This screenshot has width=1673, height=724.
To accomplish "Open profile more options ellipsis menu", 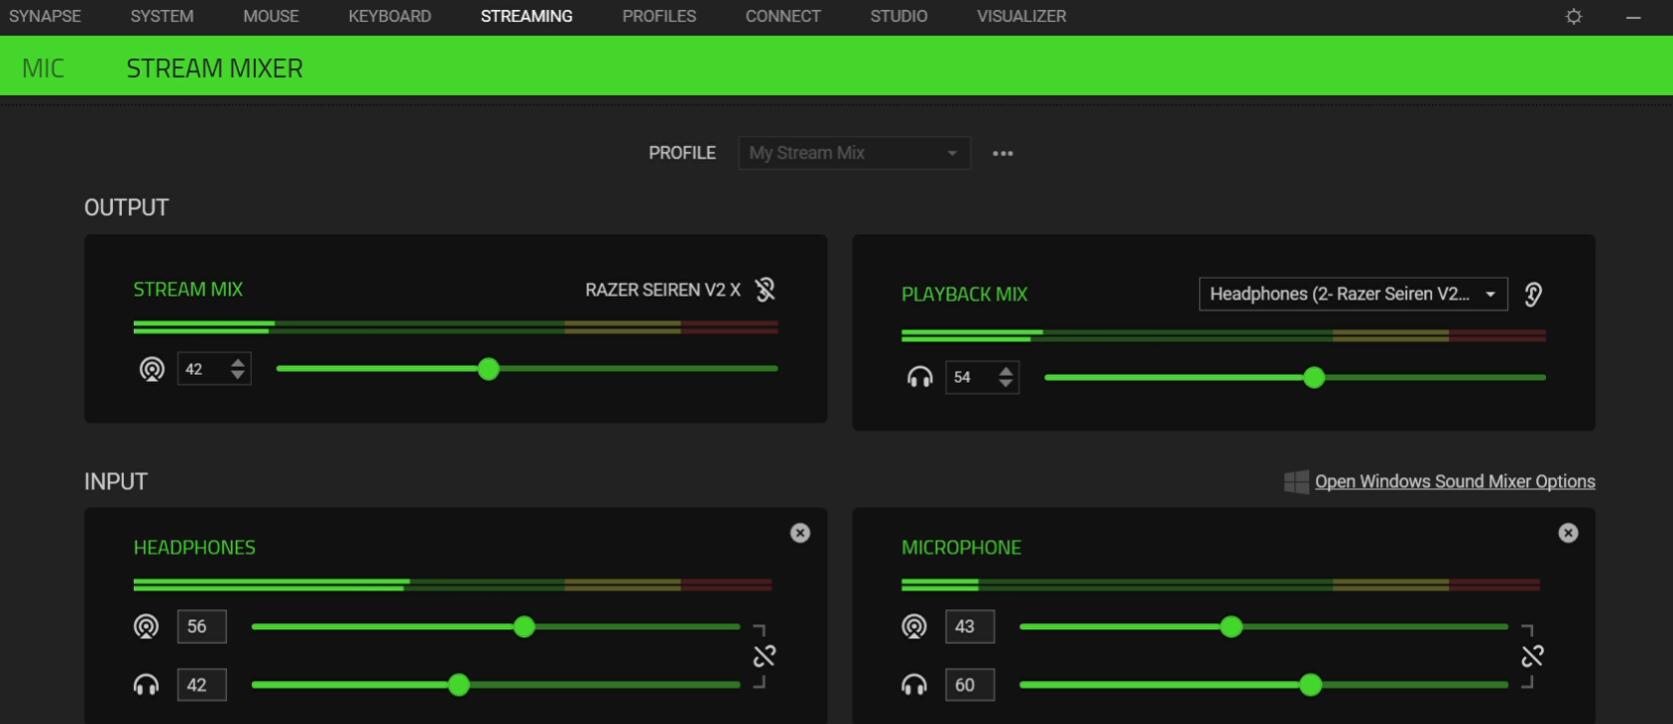I will pyautogui.click(x=1003, y=153).
